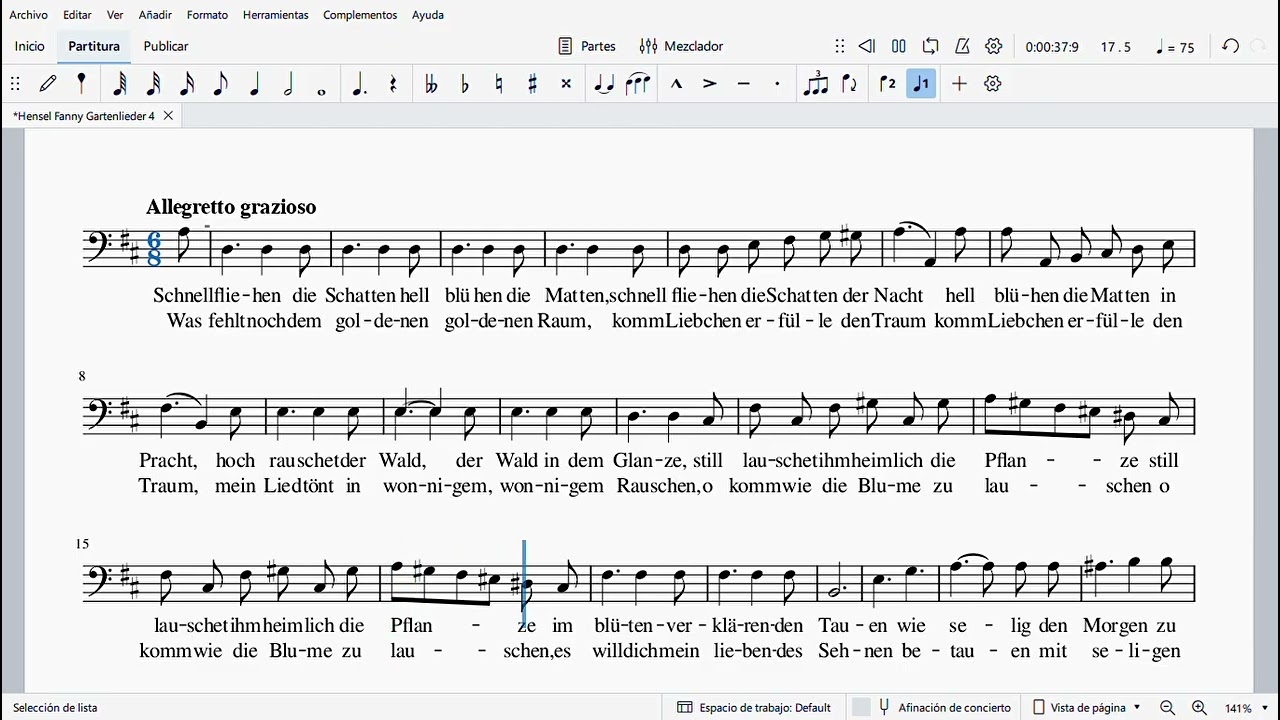1280x720 pixels.
Task: Open the Partes dialog
Action: 587,46
